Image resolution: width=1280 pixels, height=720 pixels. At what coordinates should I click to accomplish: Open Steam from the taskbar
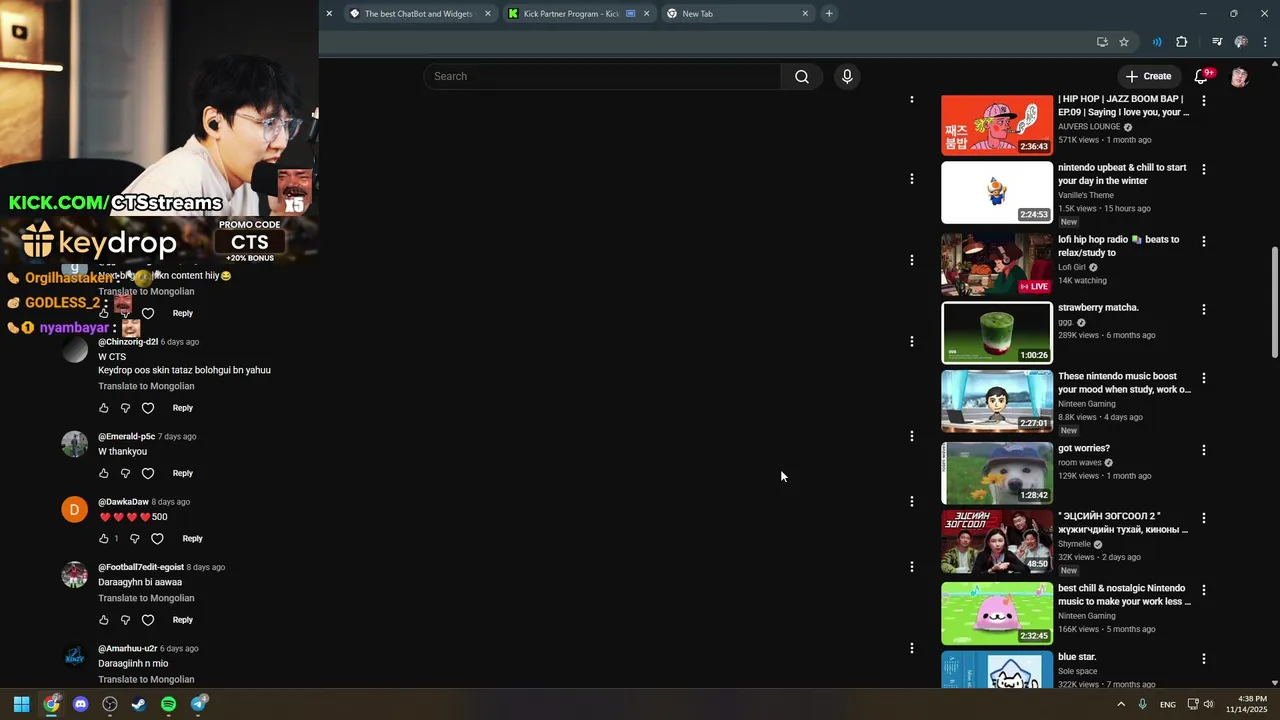coord(139,704)
